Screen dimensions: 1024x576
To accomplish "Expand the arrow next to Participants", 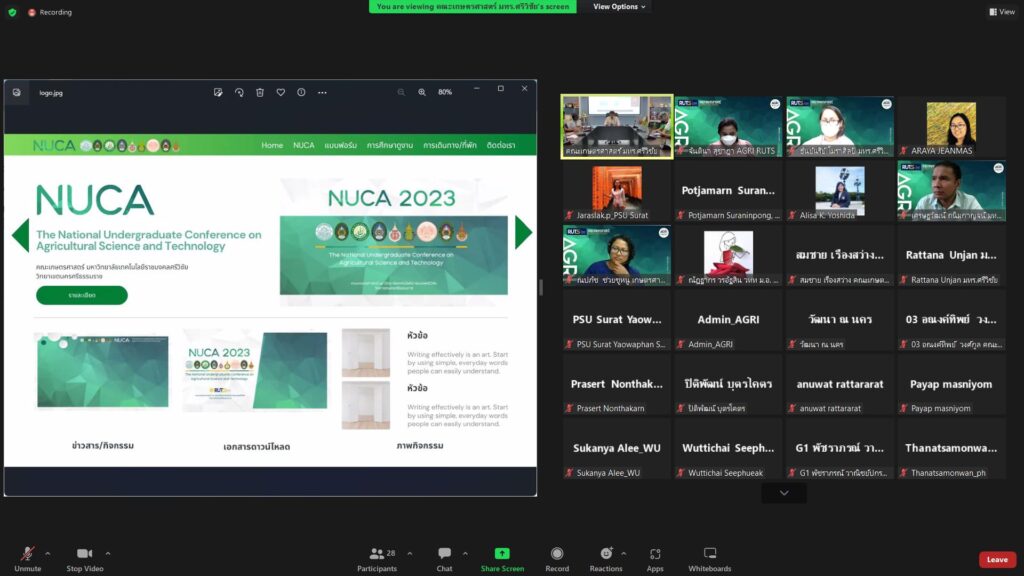I will (409, 553).
